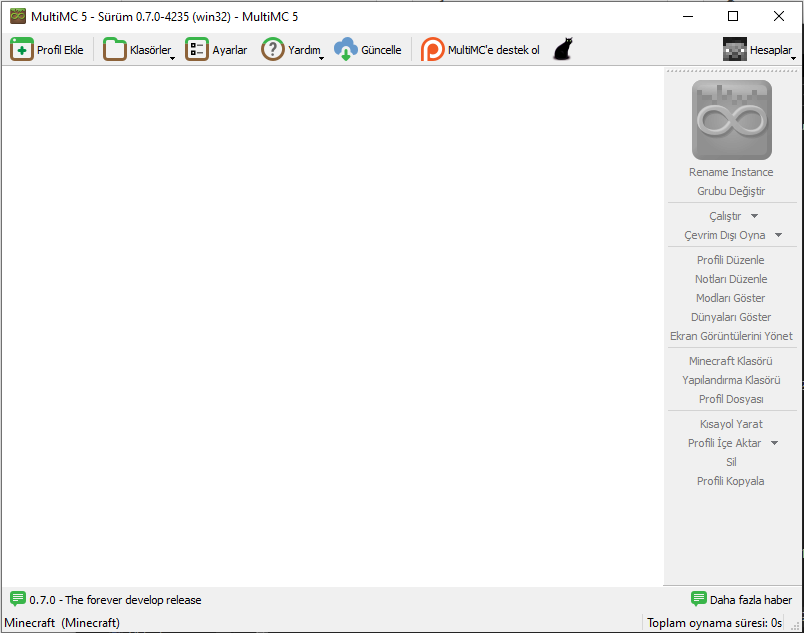
Task: Click the black cat icon
Action: pyautogui.click(x=563, y=50)
